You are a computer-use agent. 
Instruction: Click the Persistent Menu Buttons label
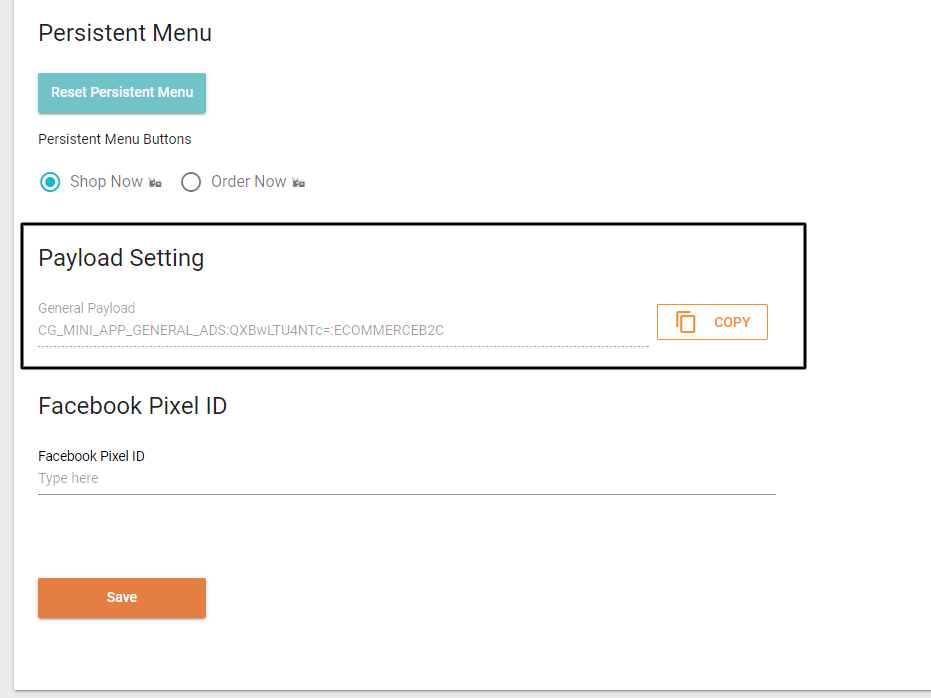pos(115,139)
